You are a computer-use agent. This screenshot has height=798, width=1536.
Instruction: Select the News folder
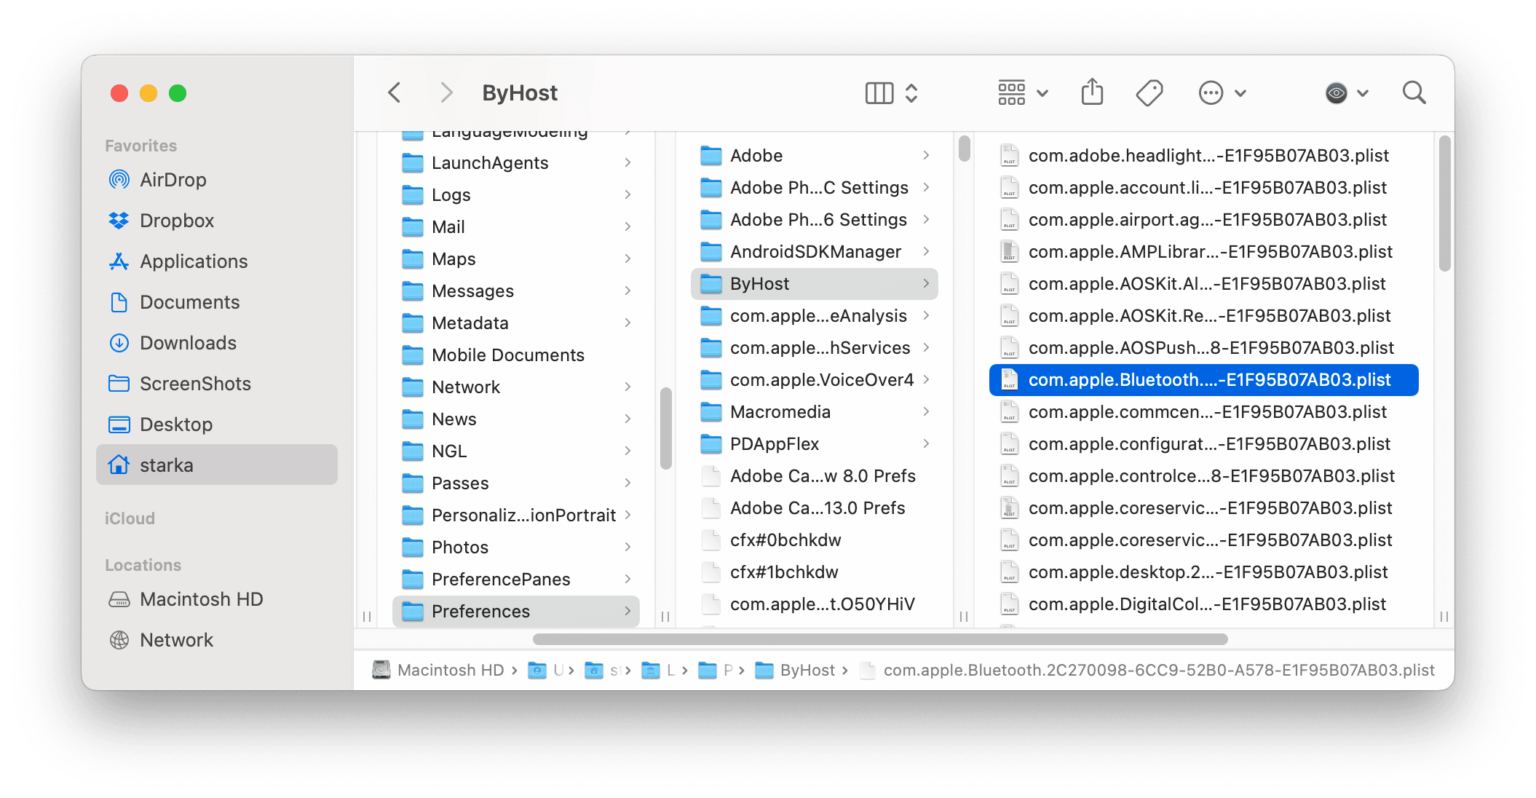coord(516,419)
